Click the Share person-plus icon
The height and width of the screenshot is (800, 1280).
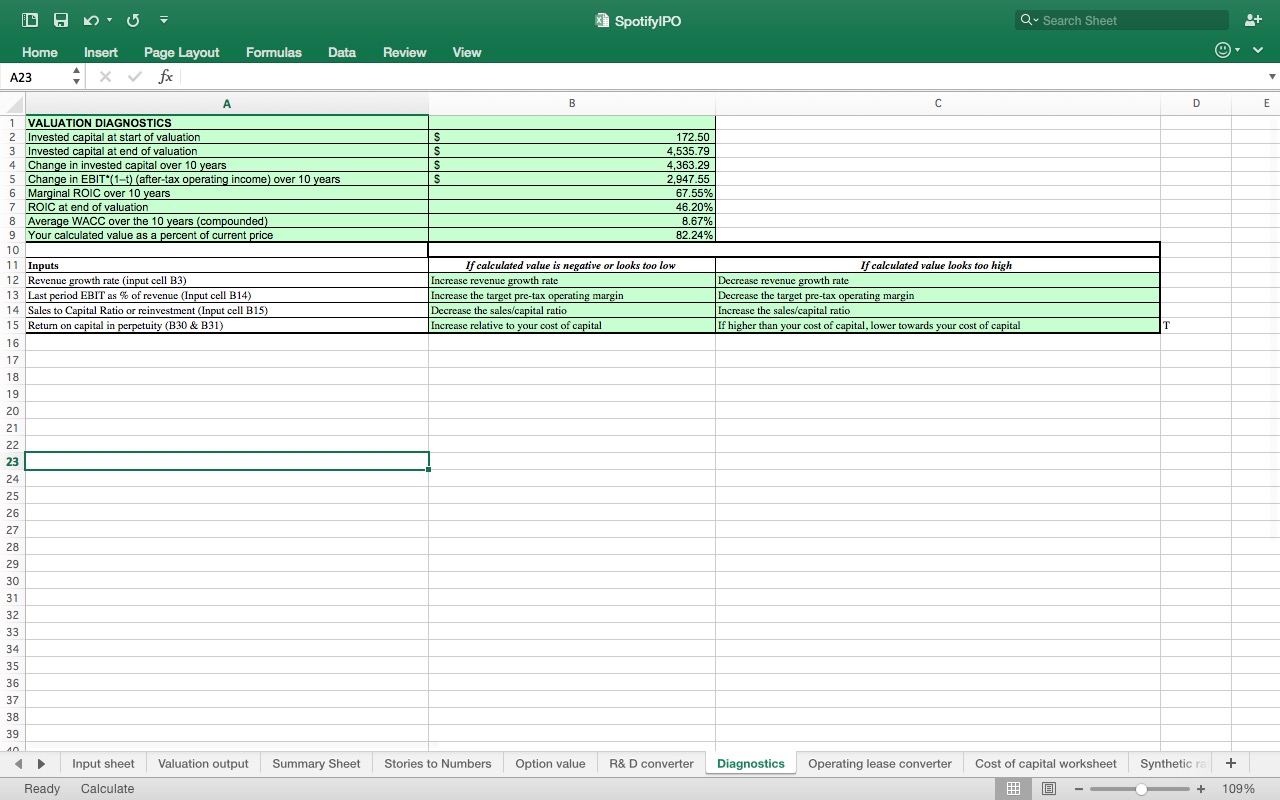tap(1253, 20)
